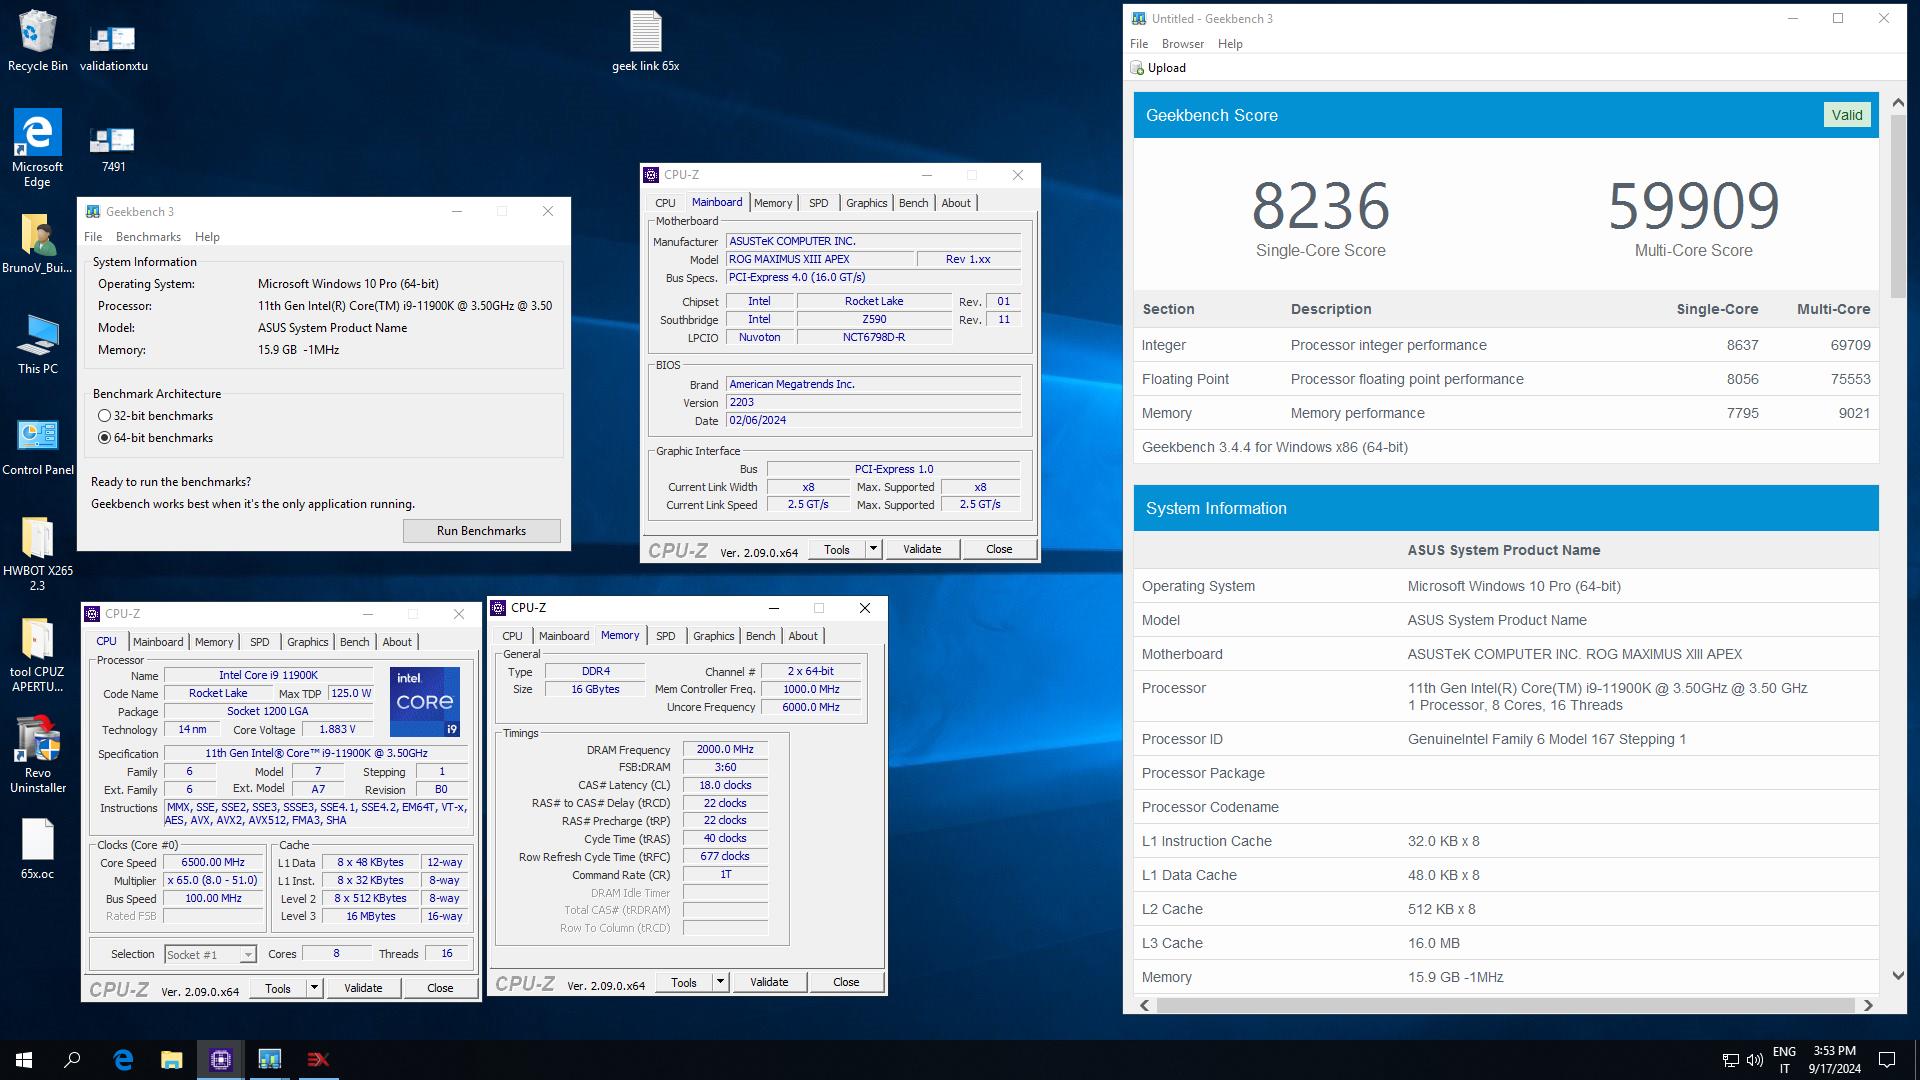The width and height of the screenshot is (1920, 1080).
Task: Click the Valid badge on Geekbench Score
Action: (x=1846, y=115)
